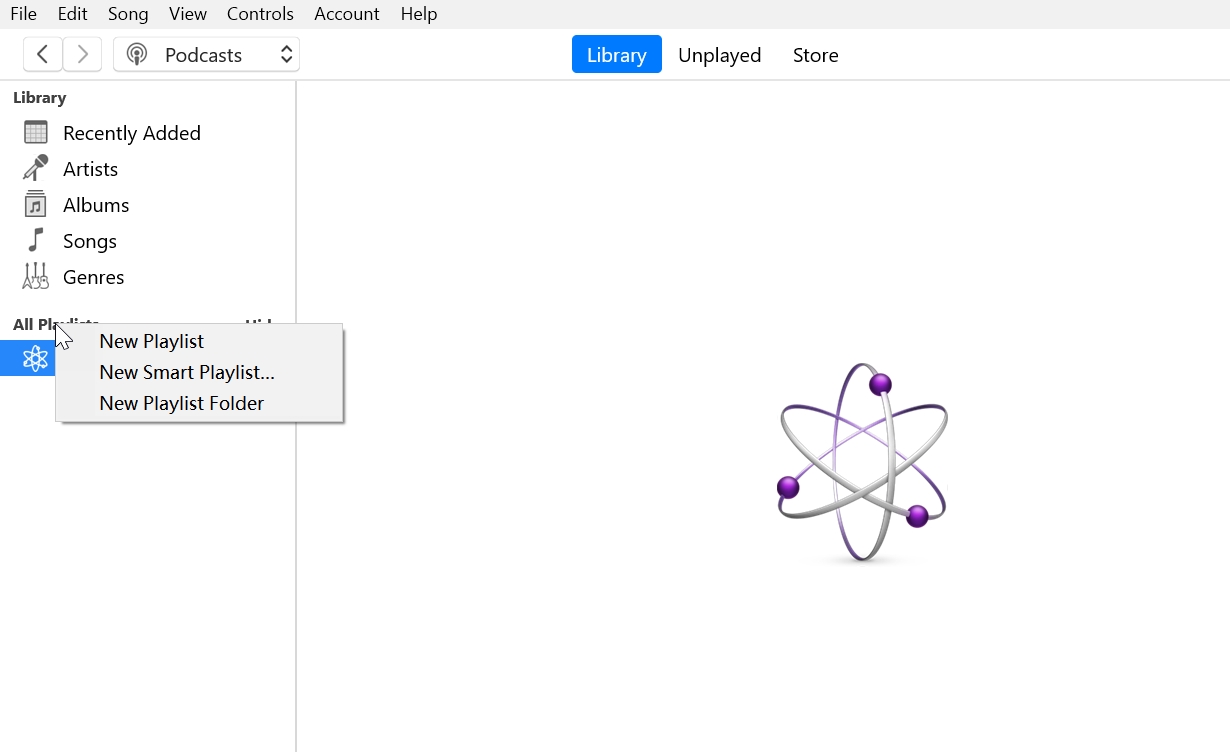This screenshot has height=752, width=1230.
Task: Click the Genres guitars icon
Action: click(36, 276)
